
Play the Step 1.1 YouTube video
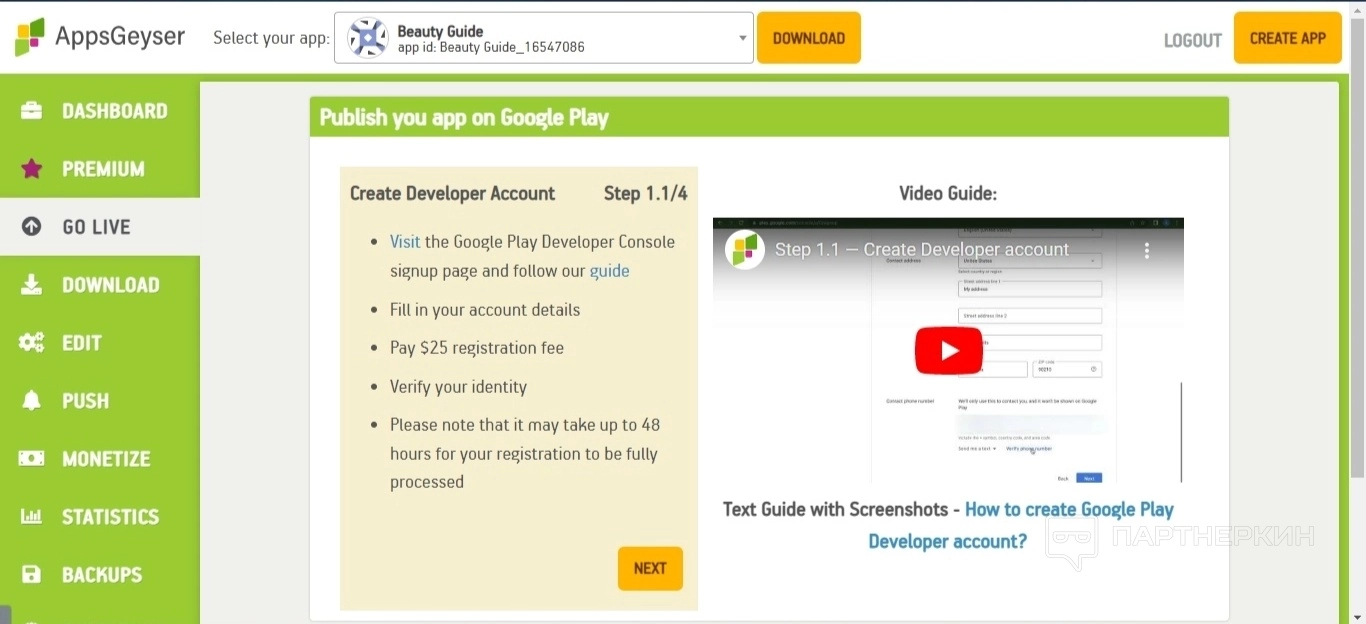point(948,351)
